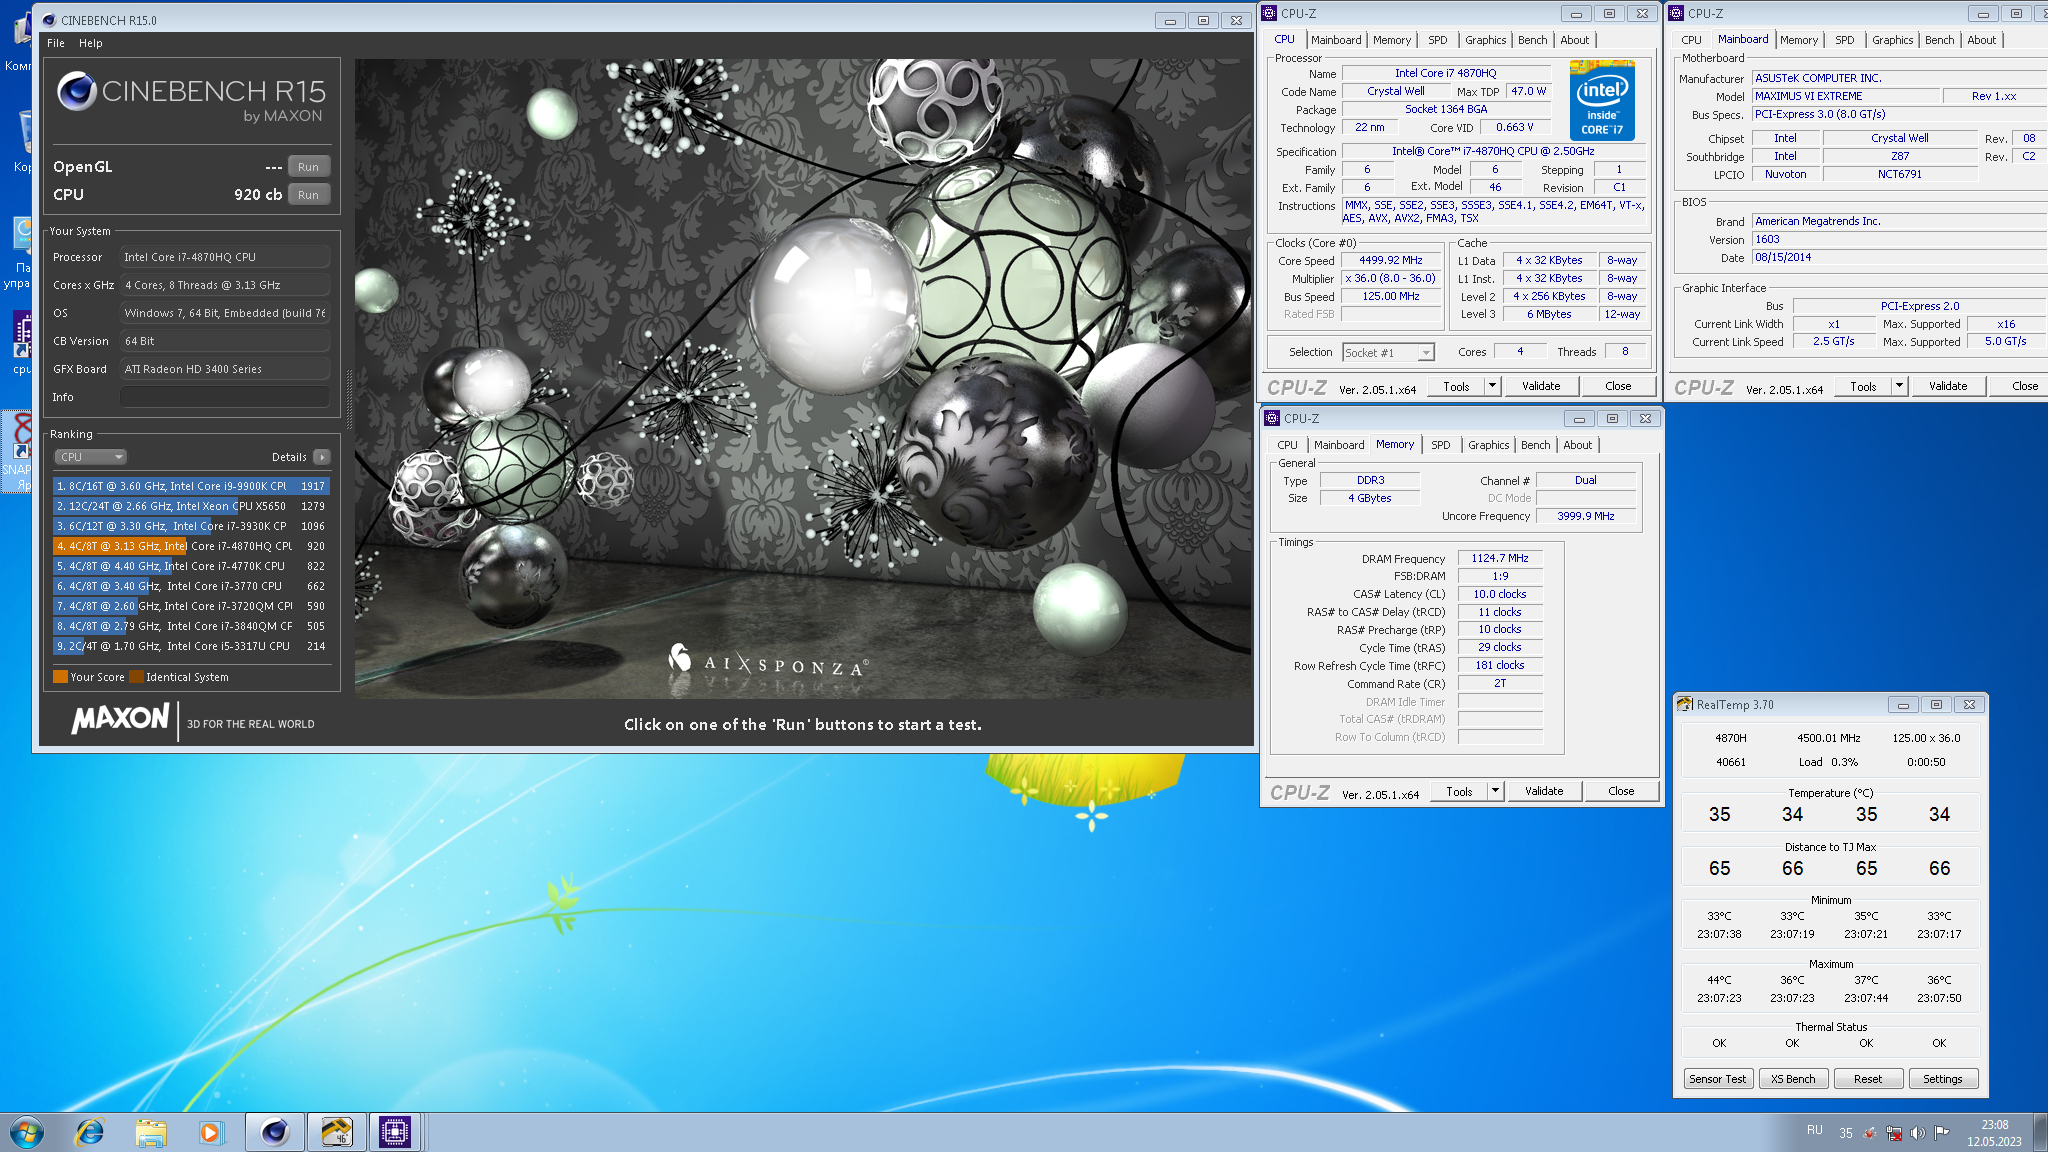Open Details arrow in Ranking panel
Screen dimensions: 2048x1152
click(321, 457)
